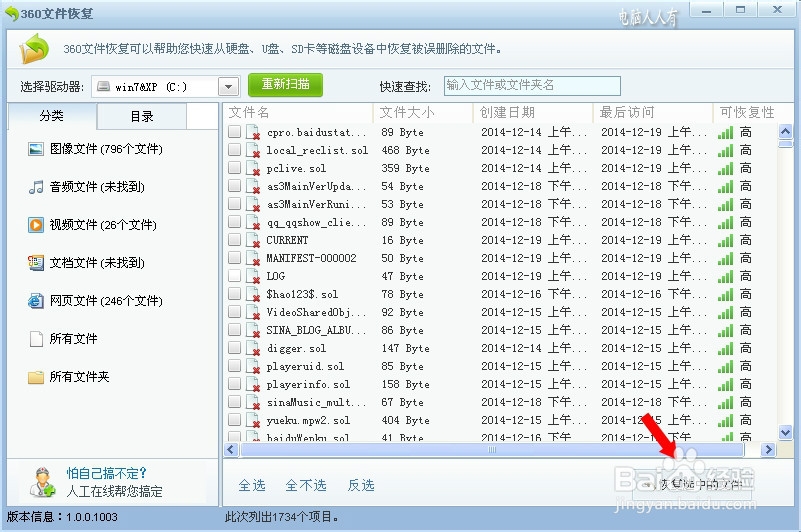Select the 音频文件 audio category icon
Screen dimensions: 801x532
[36, 187]
